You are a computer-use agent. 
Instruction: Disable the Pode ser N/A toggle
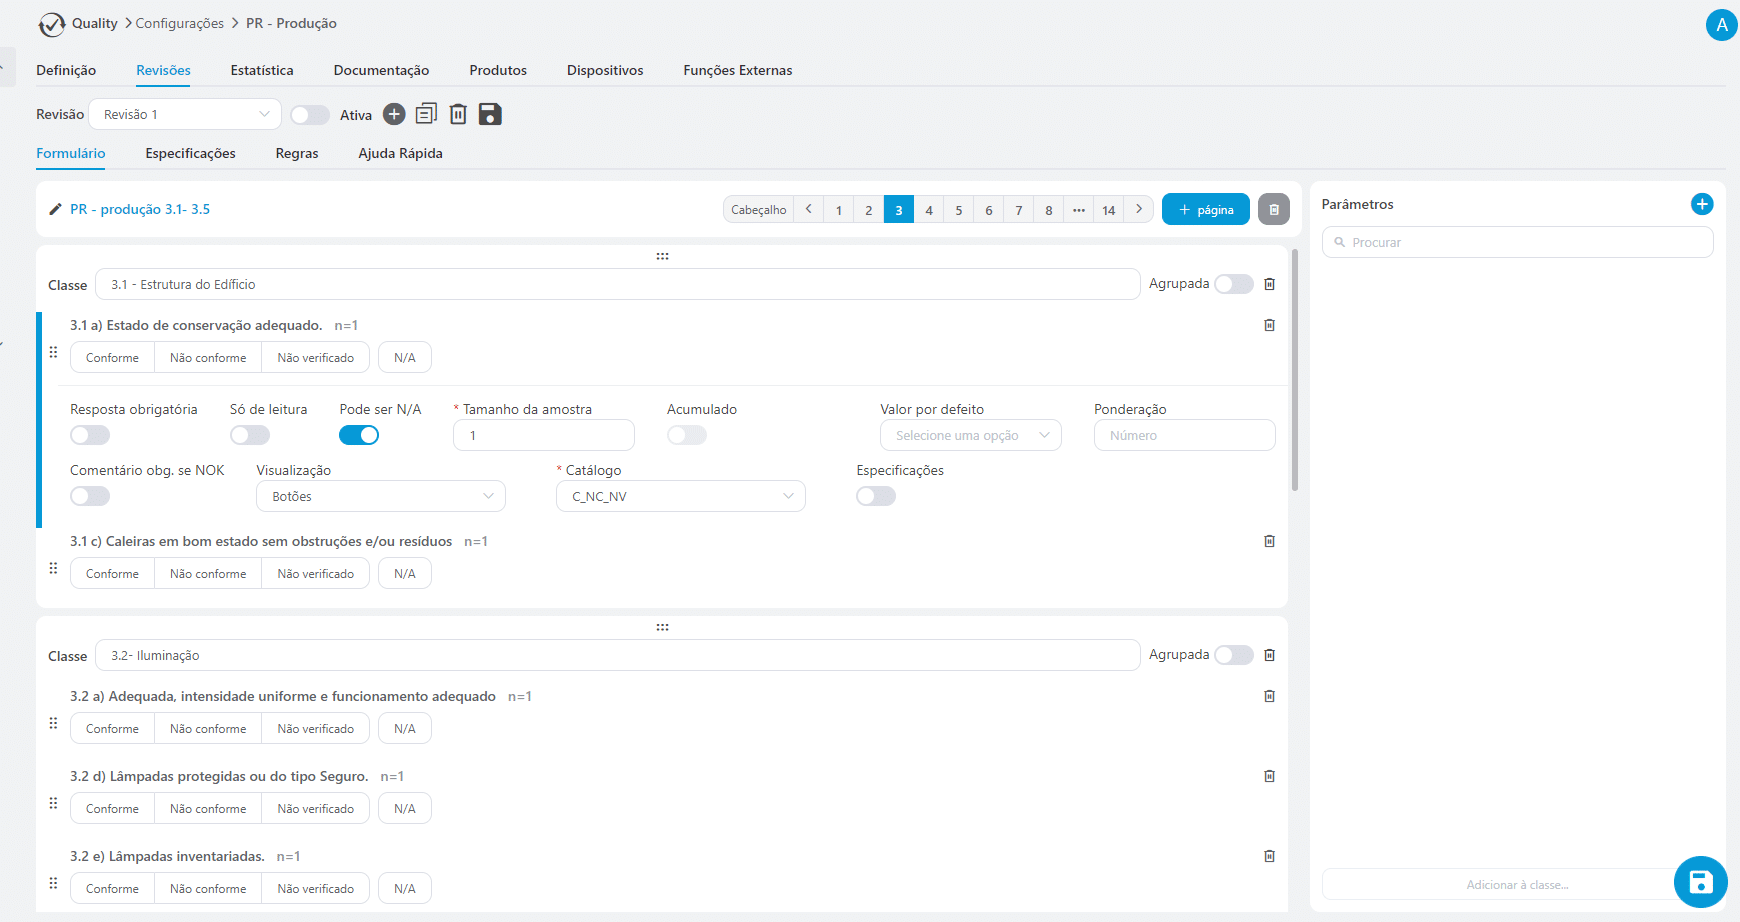[359, 435]
